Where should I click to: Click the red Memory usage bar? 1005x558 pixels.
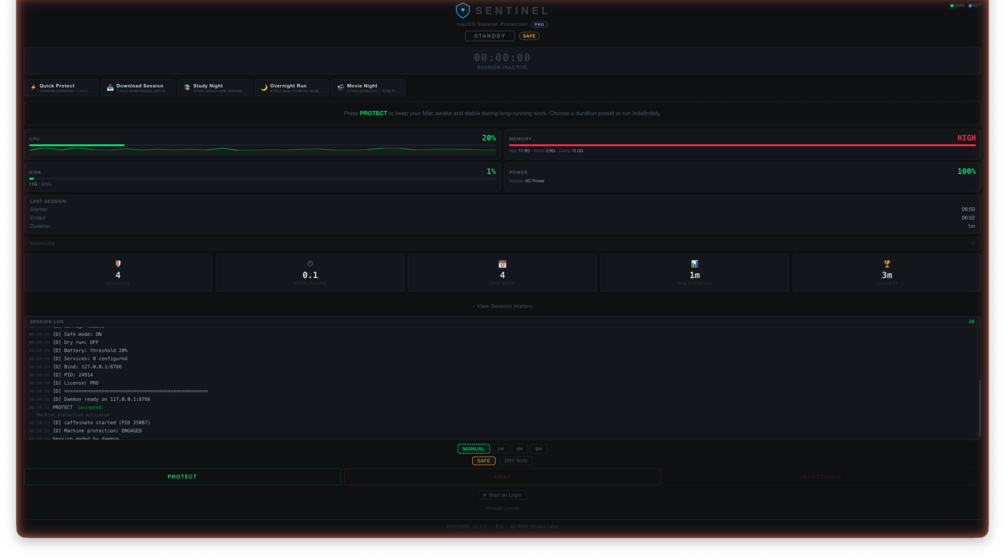point(742,145)
